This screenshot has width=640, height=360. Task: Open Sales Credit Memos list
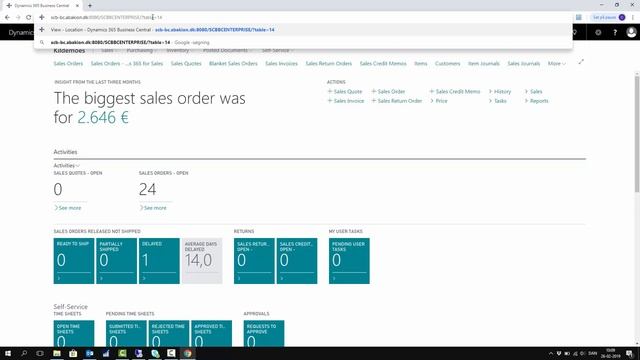[383, 64]
